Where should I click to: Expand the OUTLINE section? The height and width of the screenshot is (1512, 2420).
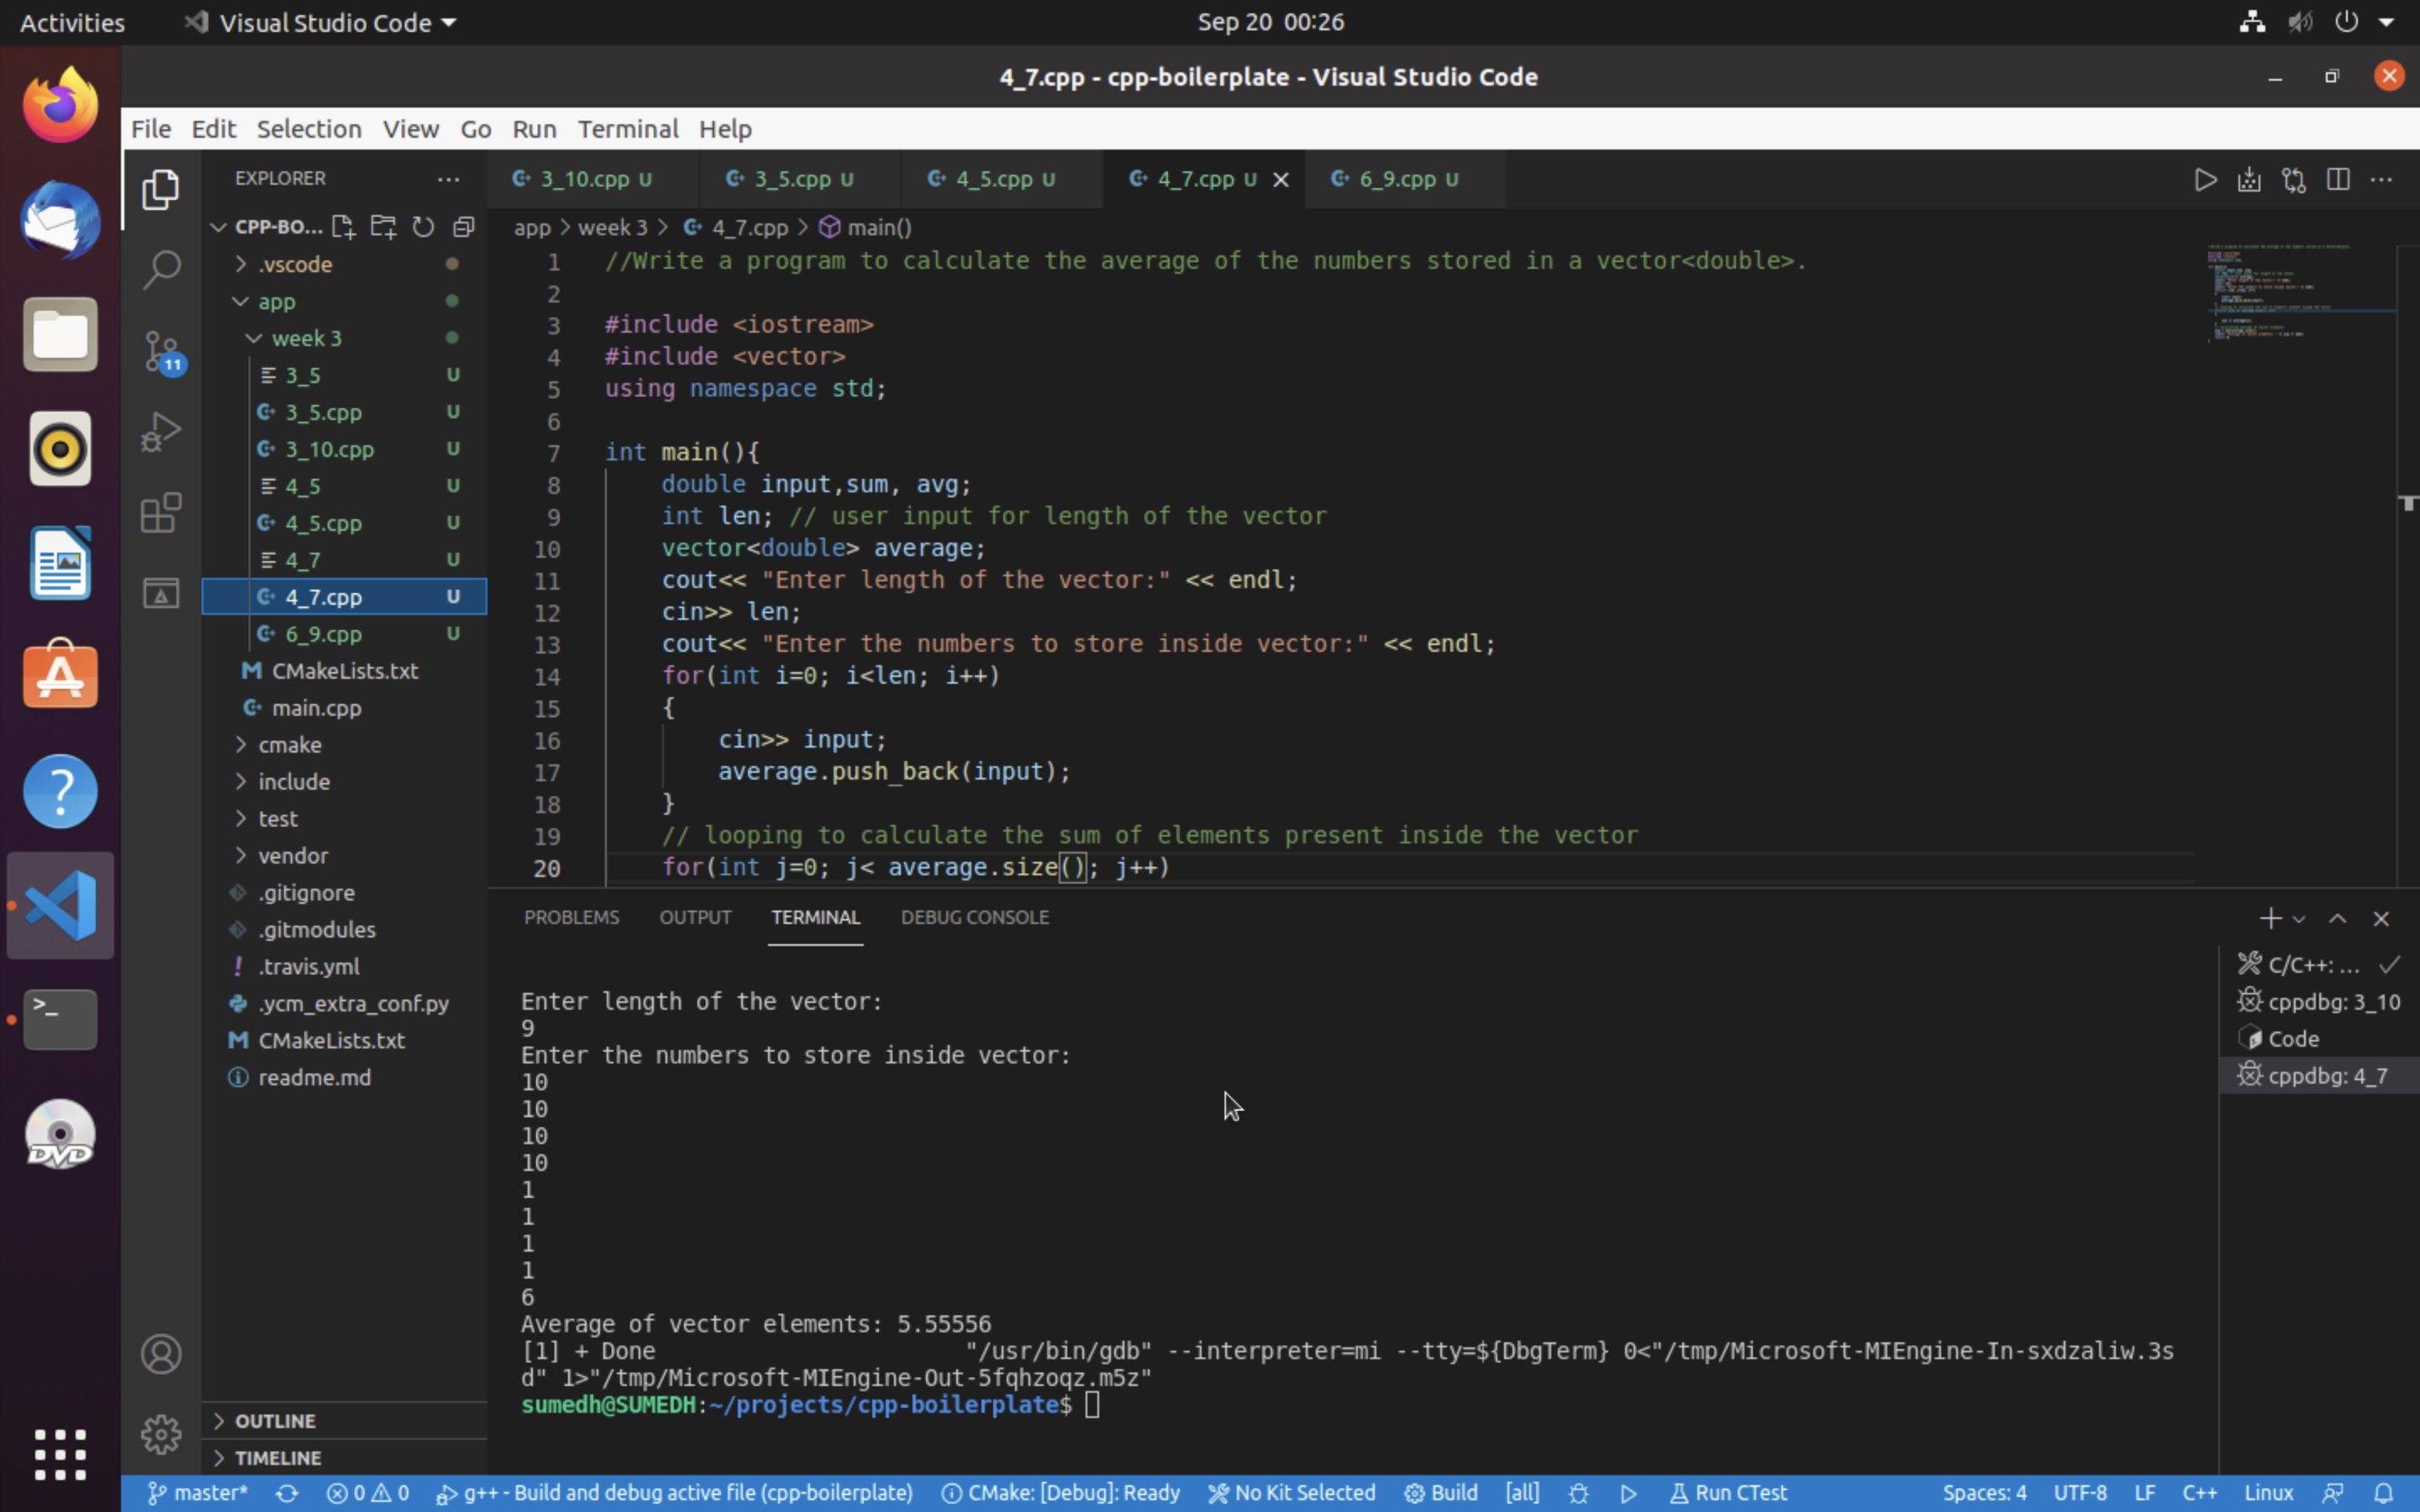tap(345, 1421)
